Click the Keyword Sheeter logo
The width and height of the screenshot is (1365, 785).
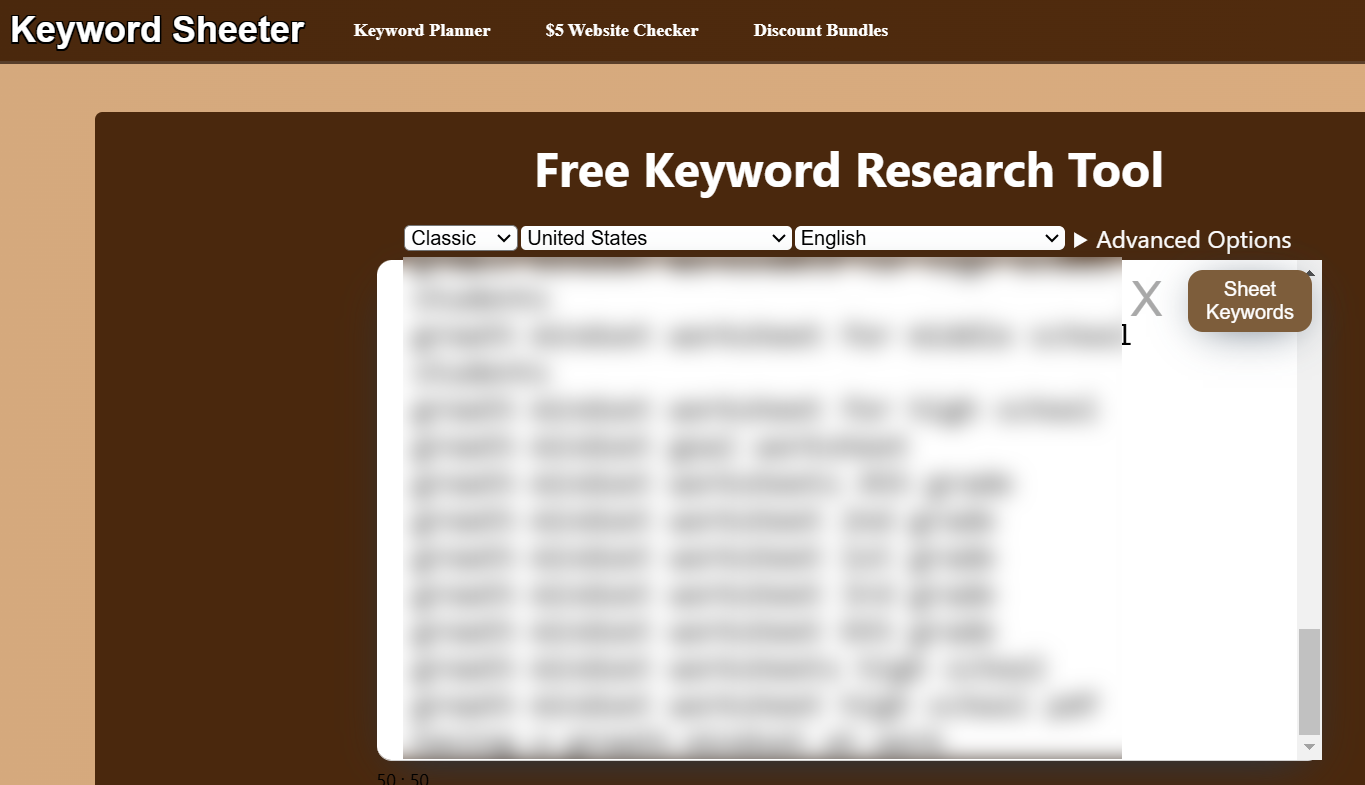[157, 30]
